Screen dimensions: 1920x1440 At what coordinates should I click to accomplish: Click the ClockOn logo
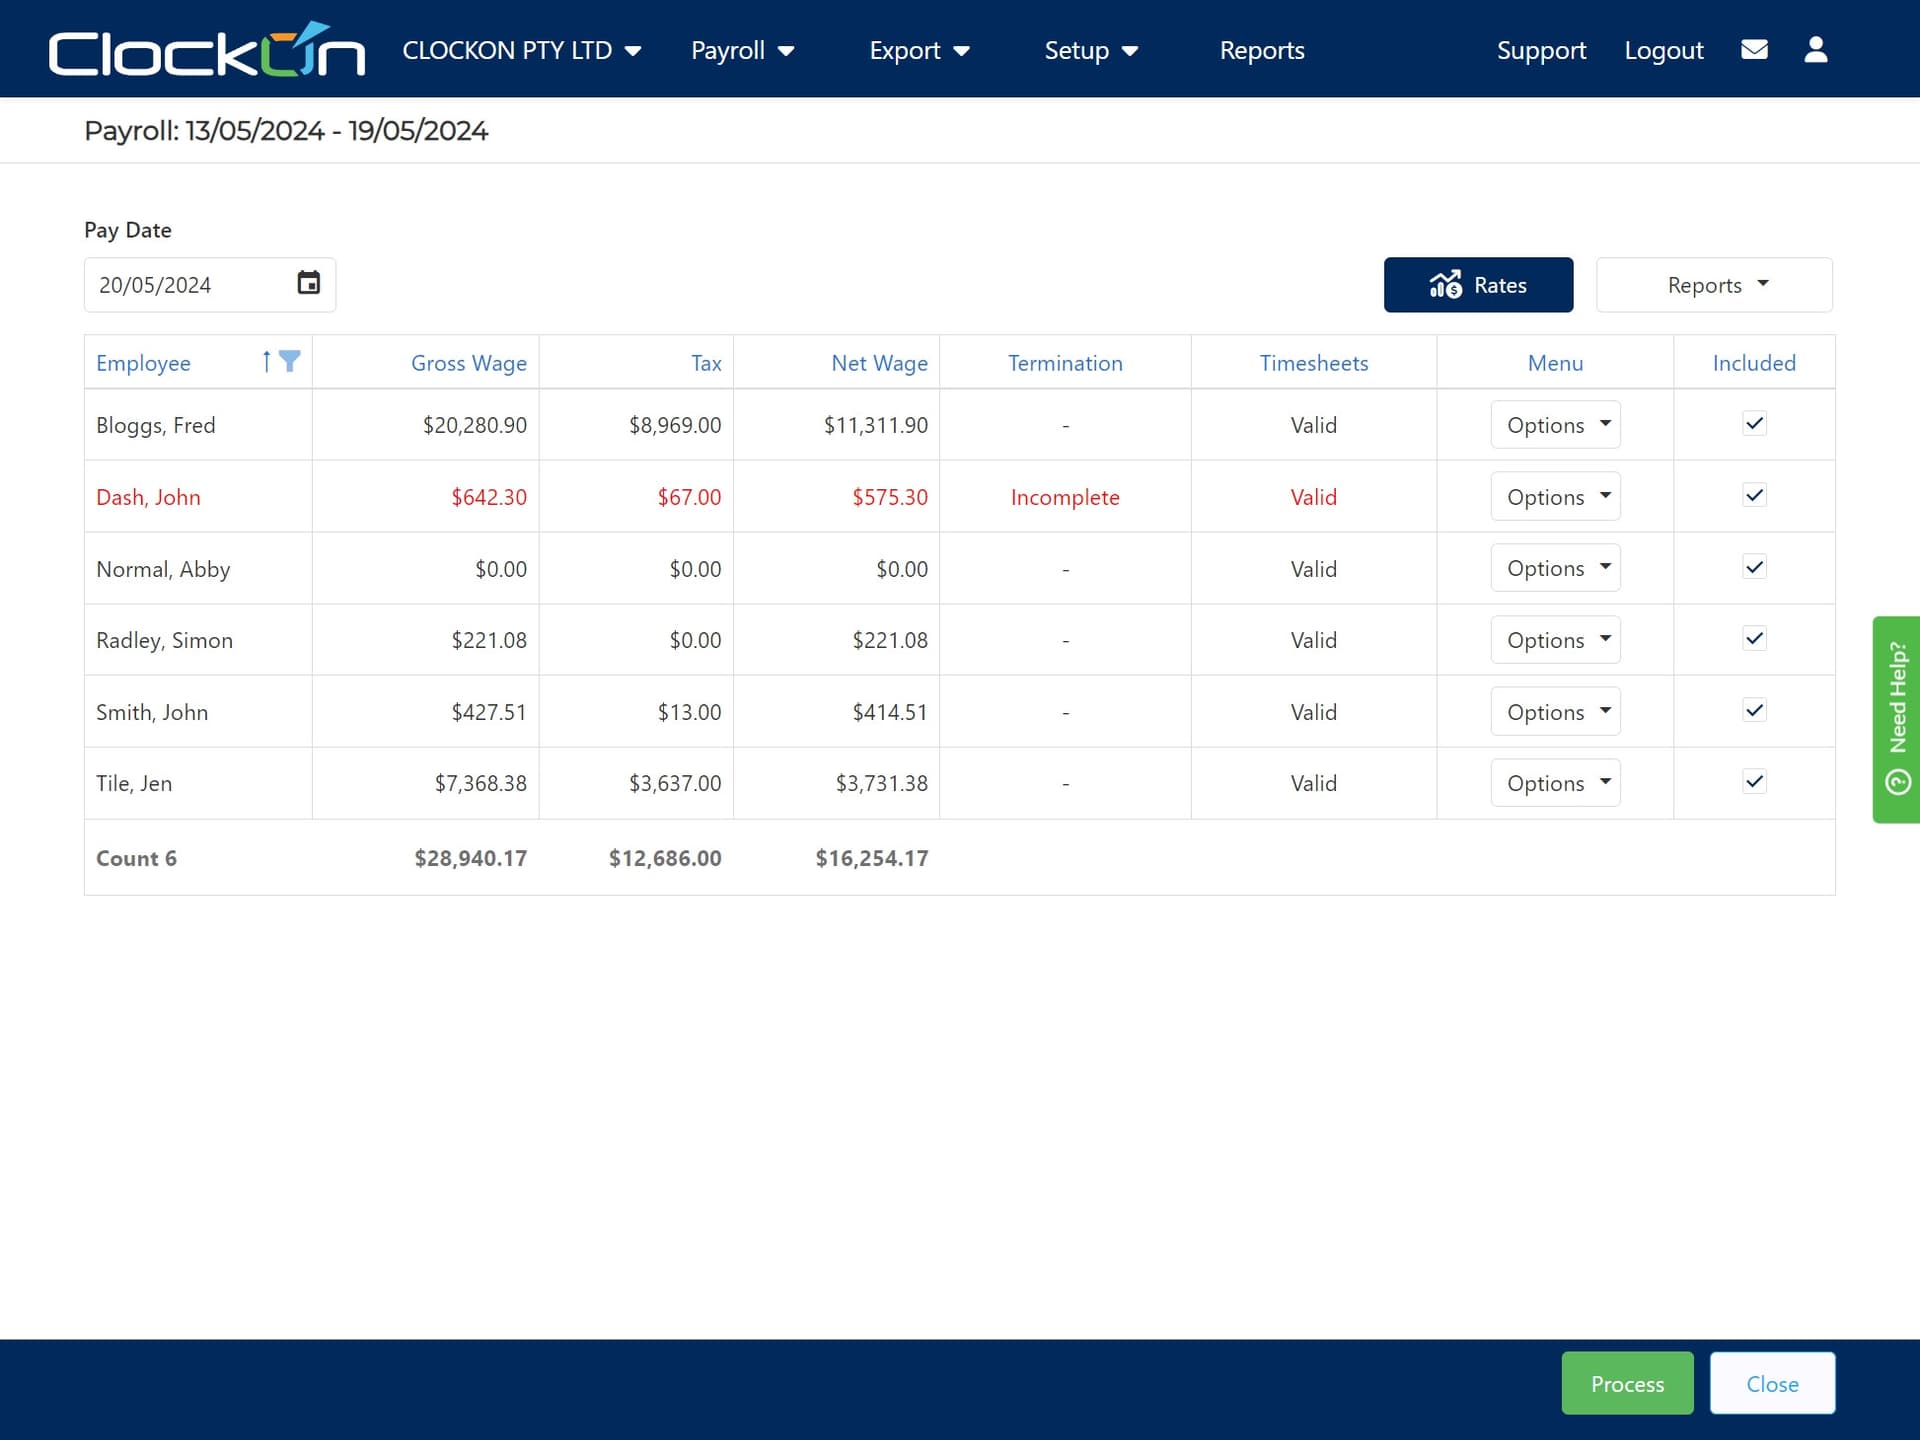[207, 49]
